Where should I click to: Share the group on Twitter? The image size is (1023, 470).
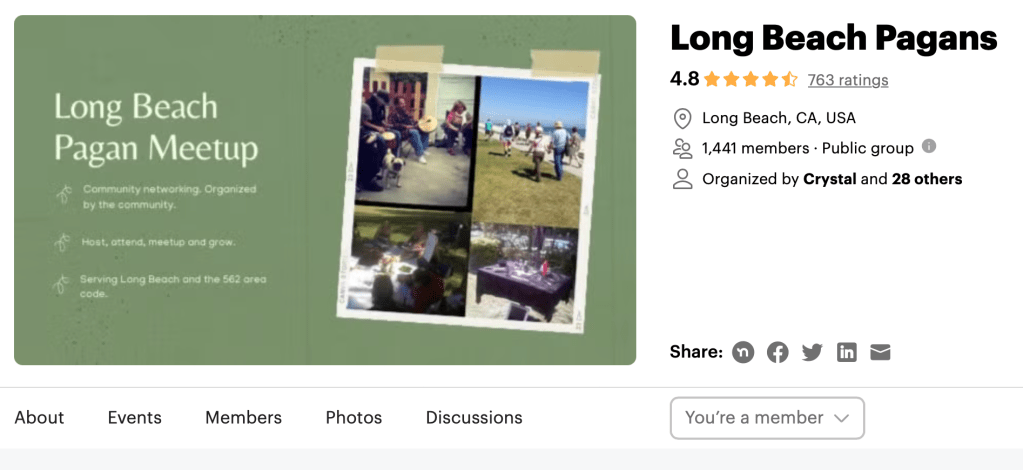[x=812, y=352]
